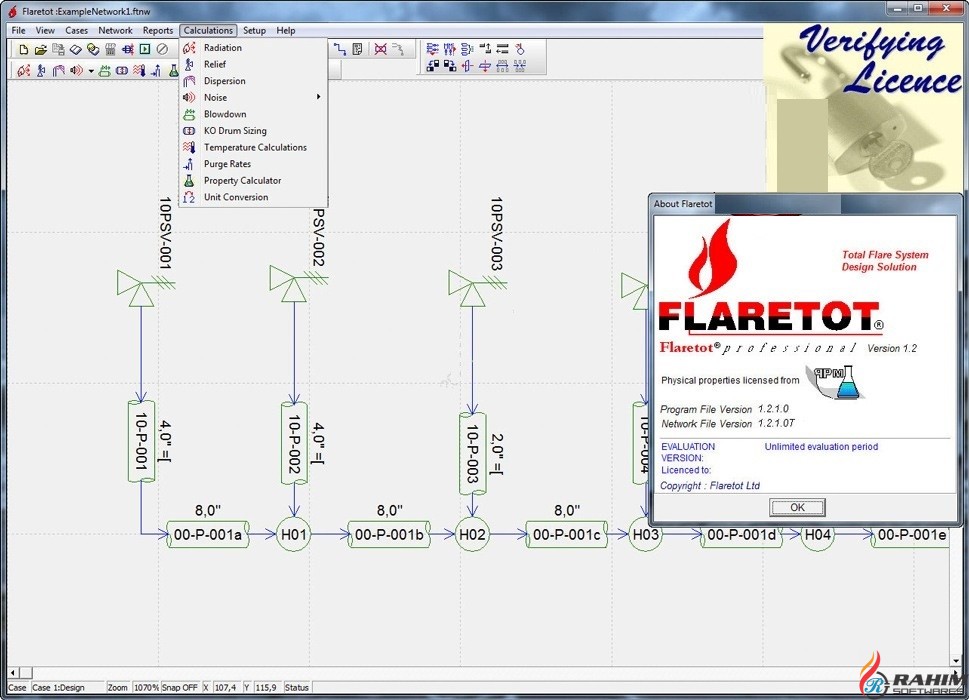Click red vertical-center align icon in align toolbar
Viewport: 969px width, 700px height.
pyautogui.click(x=467, y=65)
